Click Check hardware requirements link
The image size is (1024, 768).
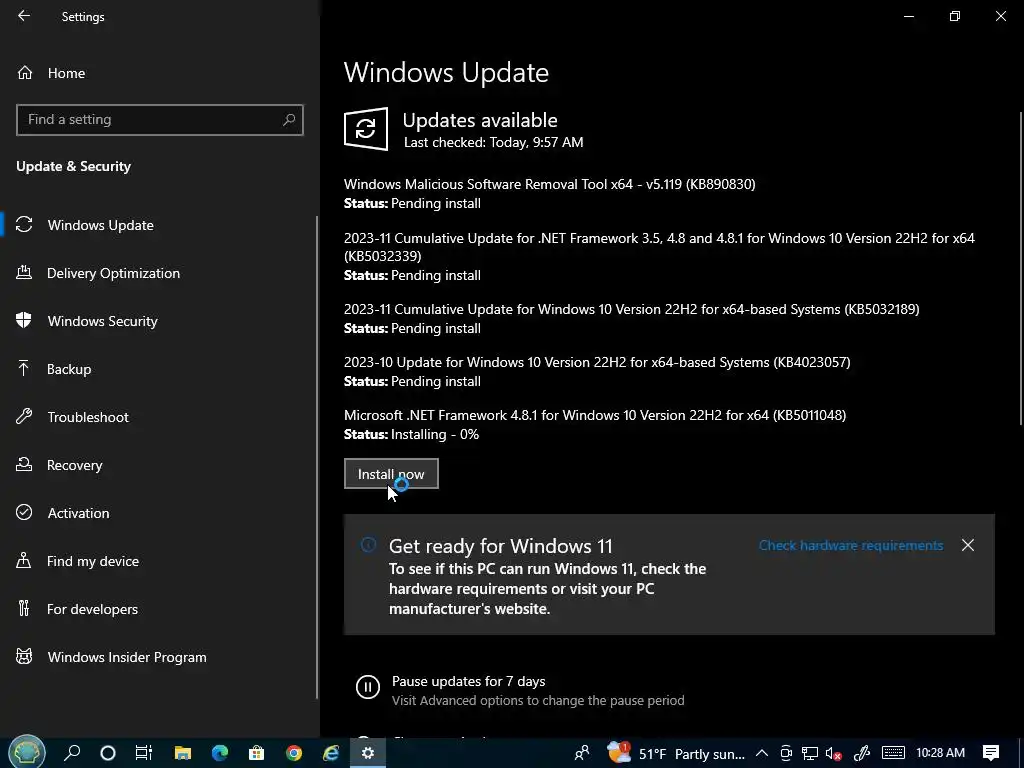850,545
